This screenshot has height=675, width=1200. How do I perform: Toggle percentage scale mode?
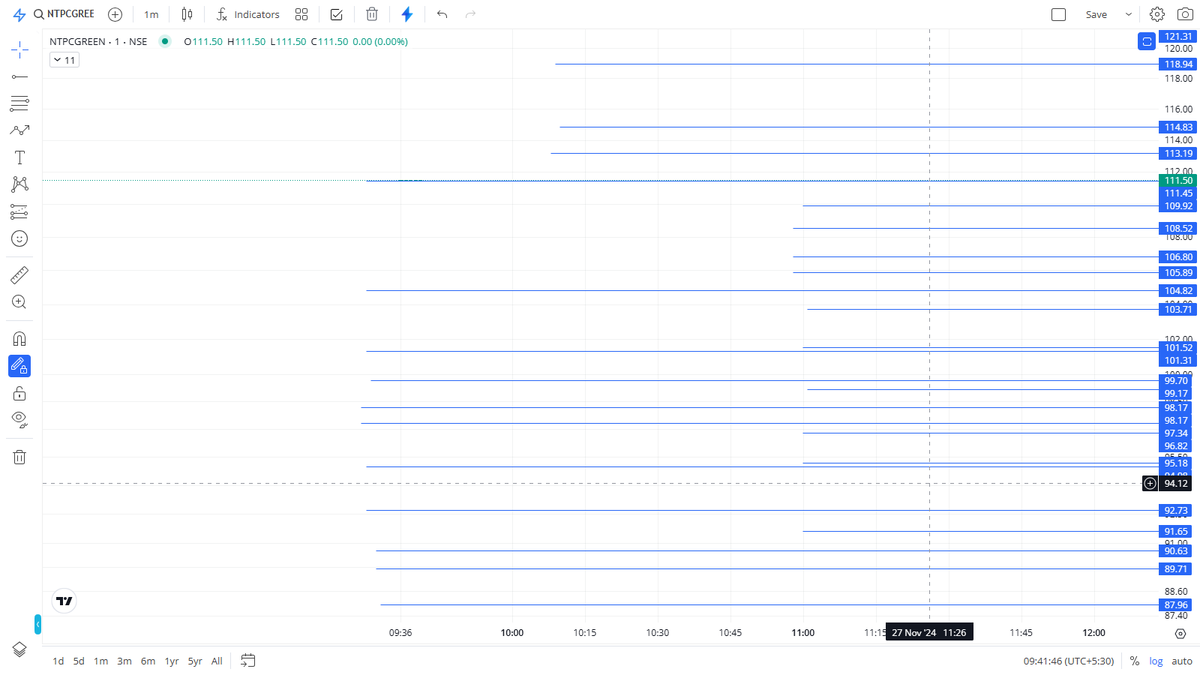(1134, 661)
